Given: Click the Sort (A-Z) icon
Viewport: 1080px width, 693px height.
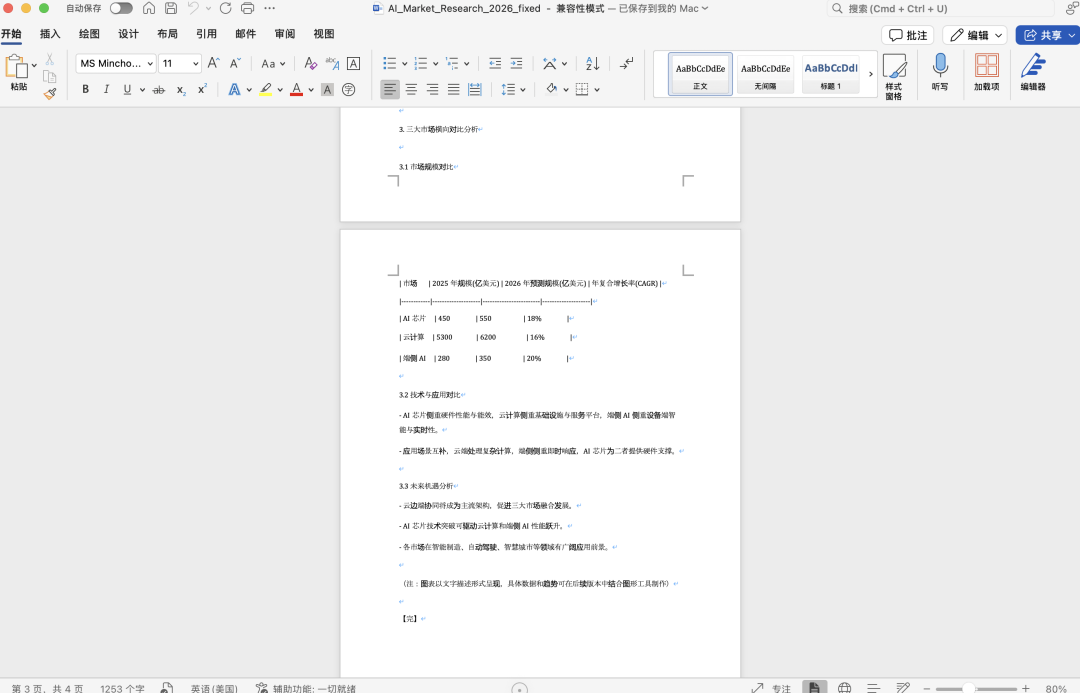Looking at the screenshot, I should (x=592, y=63).
